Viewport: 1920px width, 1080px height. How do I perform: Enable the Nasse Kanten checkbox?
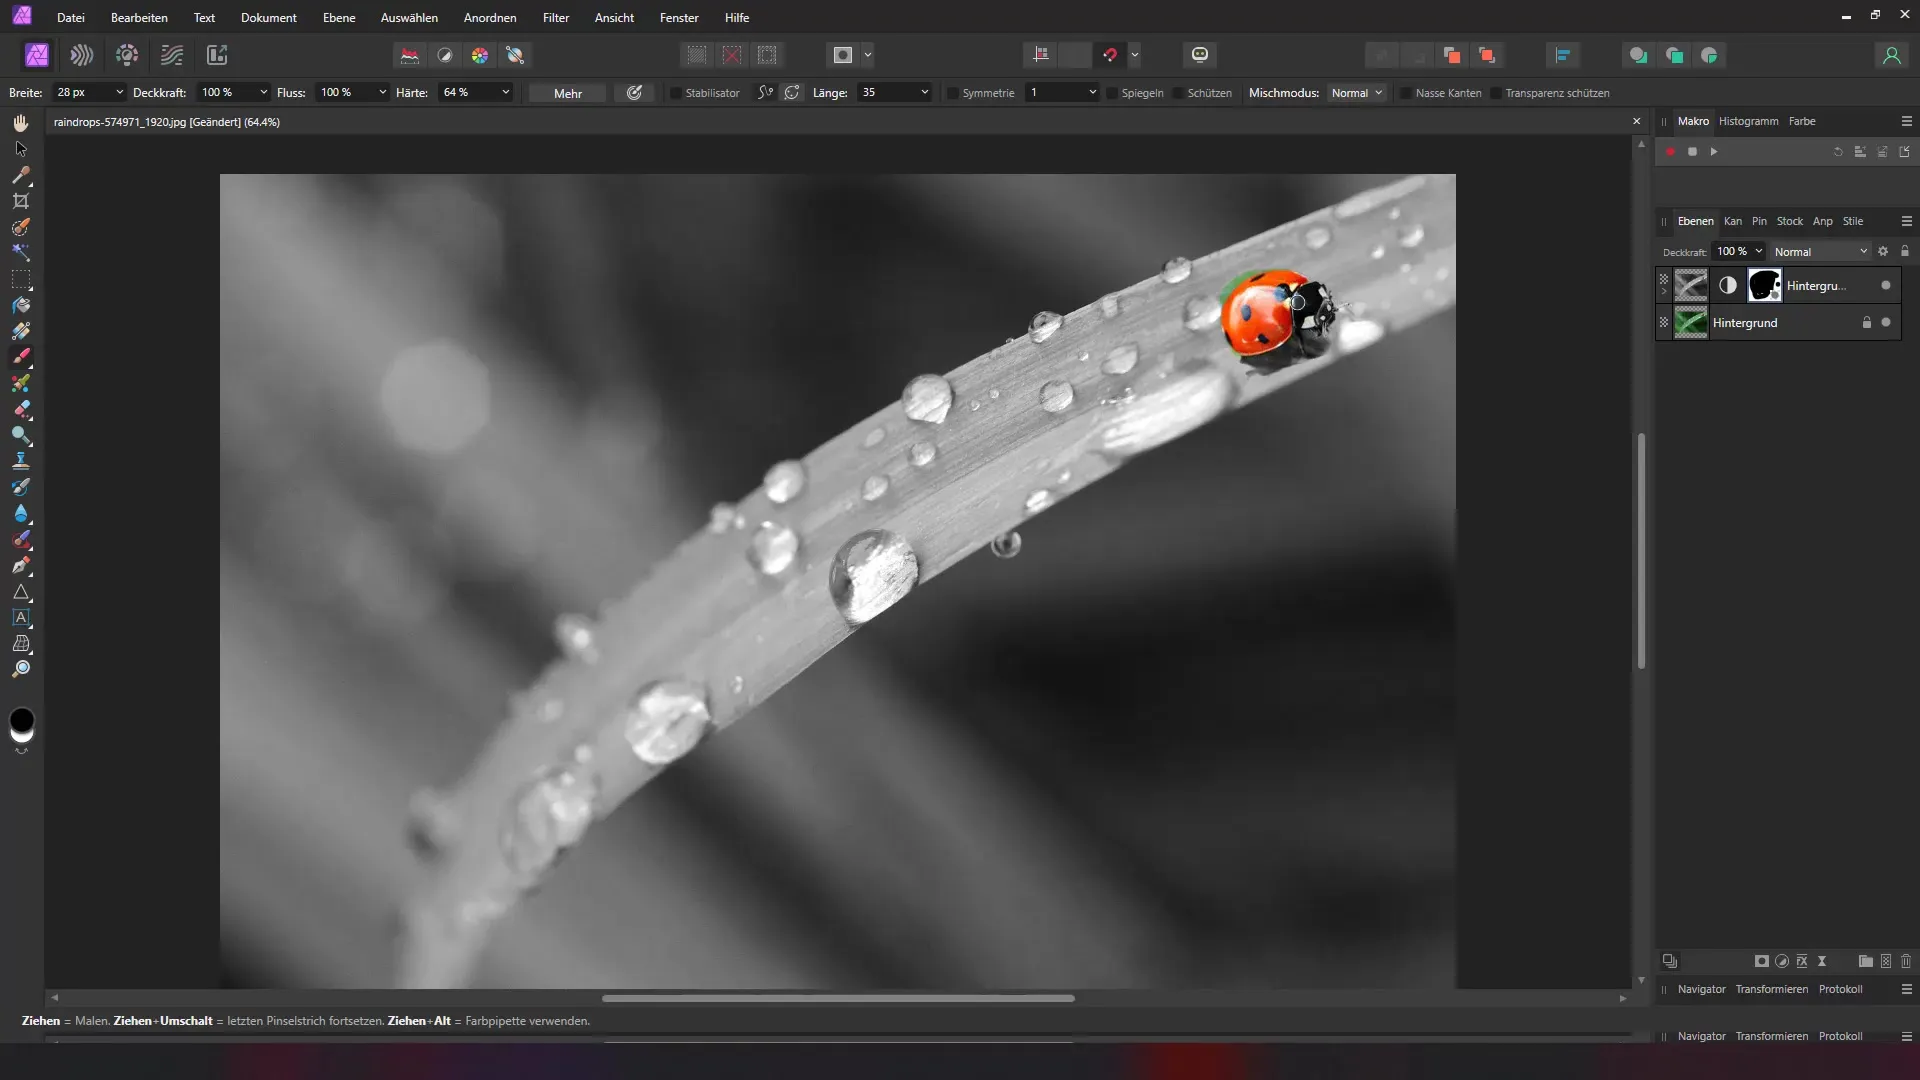click(x=1406, y=93)
